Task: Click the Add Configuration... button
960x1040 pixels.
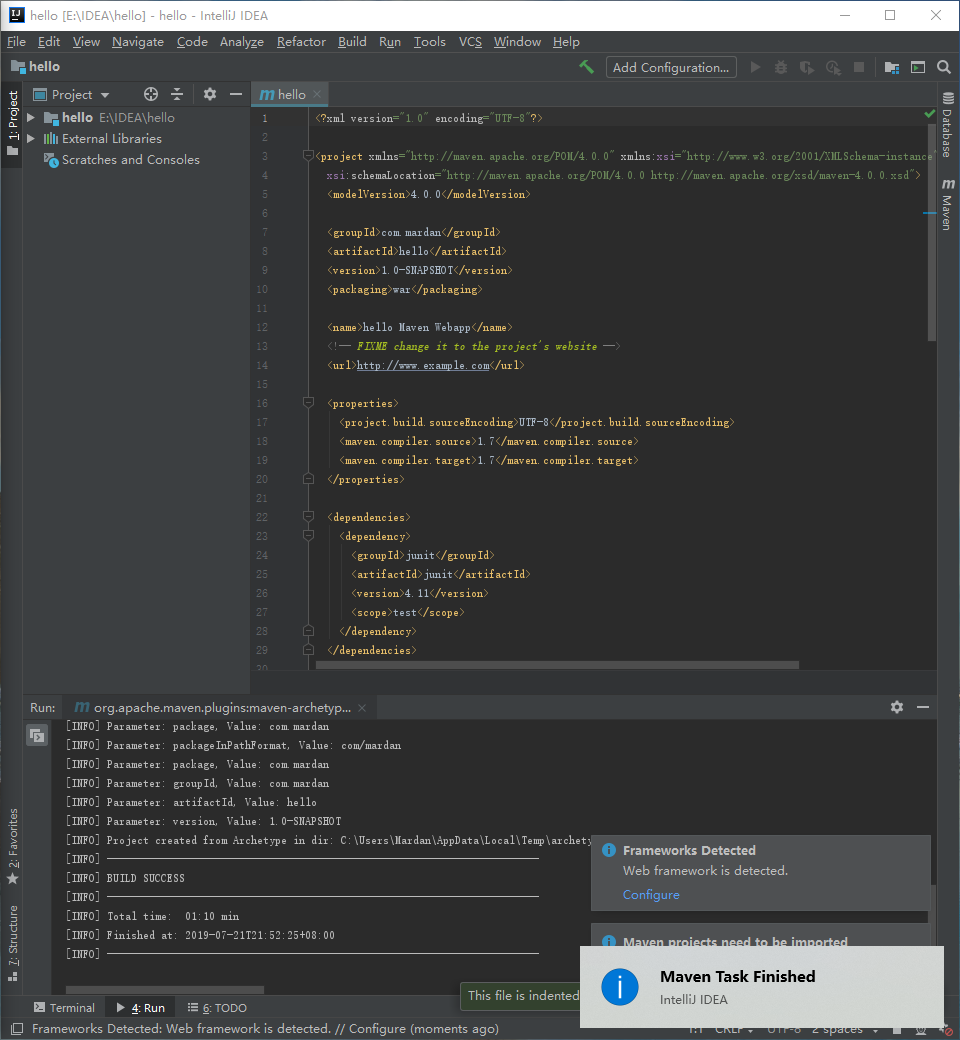Action: point(671,67)
